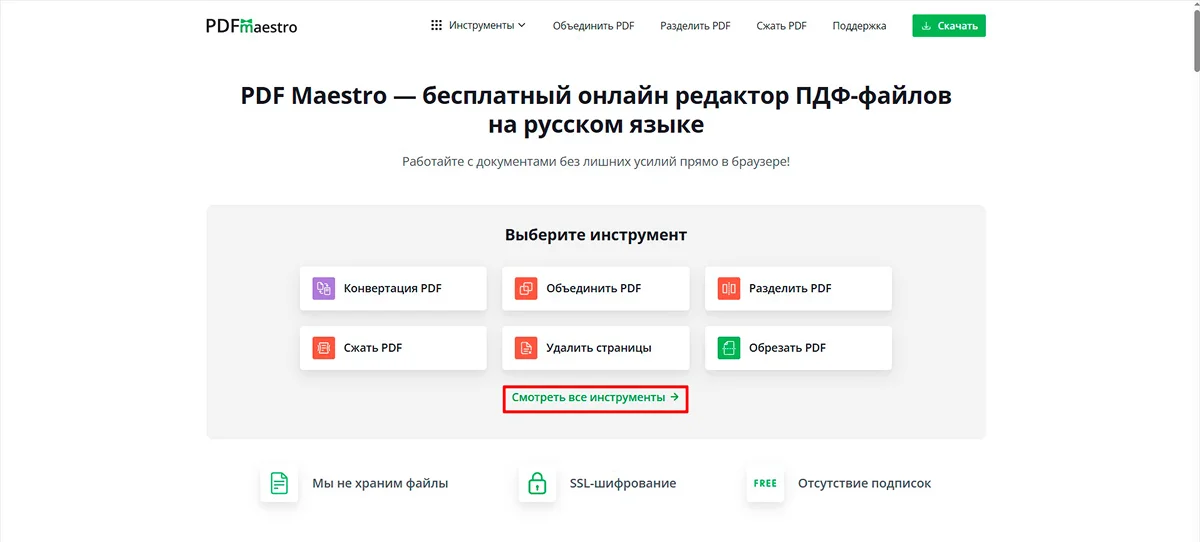Click the PDF Maestro logo
Viewport: 1200px width, 542px height.
click(251, 26)
